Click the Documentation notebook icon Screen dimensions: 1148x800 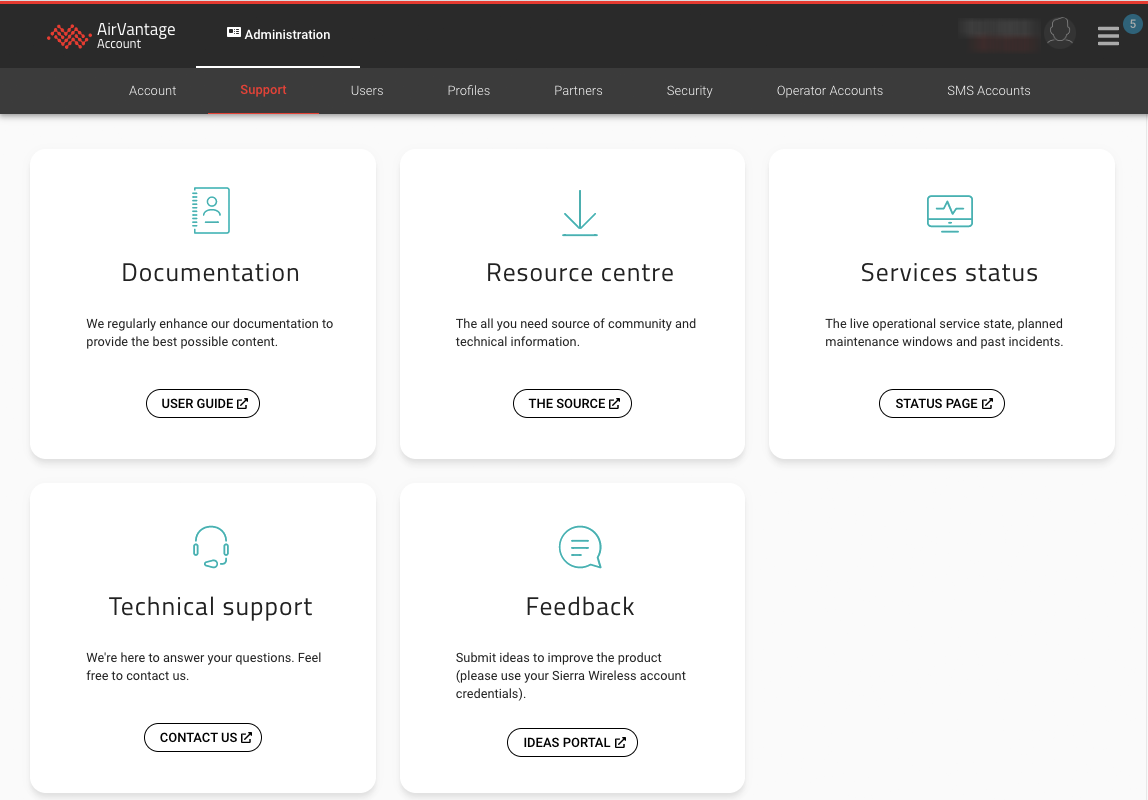click(211, 211)
